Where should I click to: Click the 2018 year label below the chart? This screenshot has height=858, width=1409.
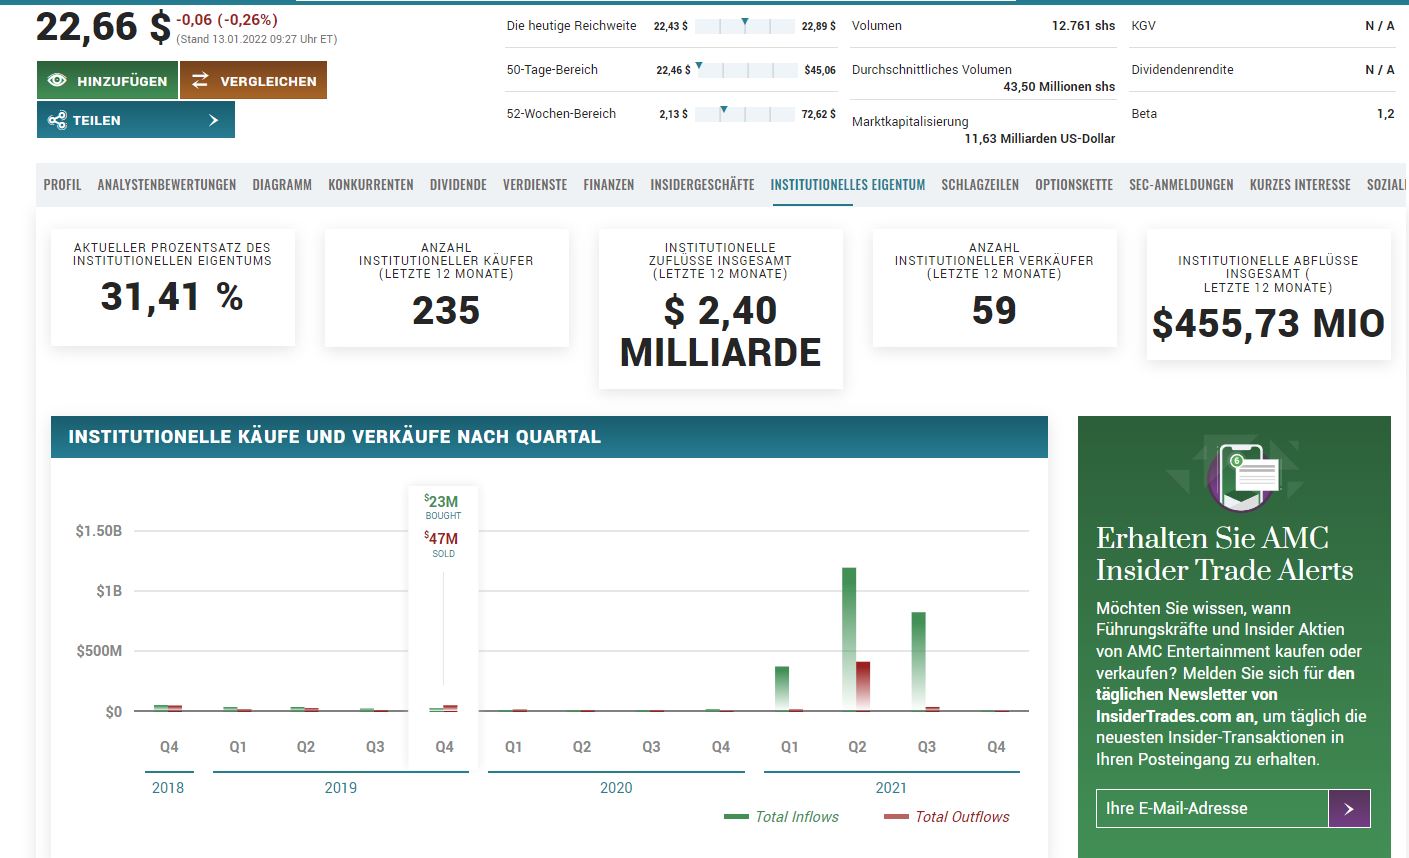[168, 788]
